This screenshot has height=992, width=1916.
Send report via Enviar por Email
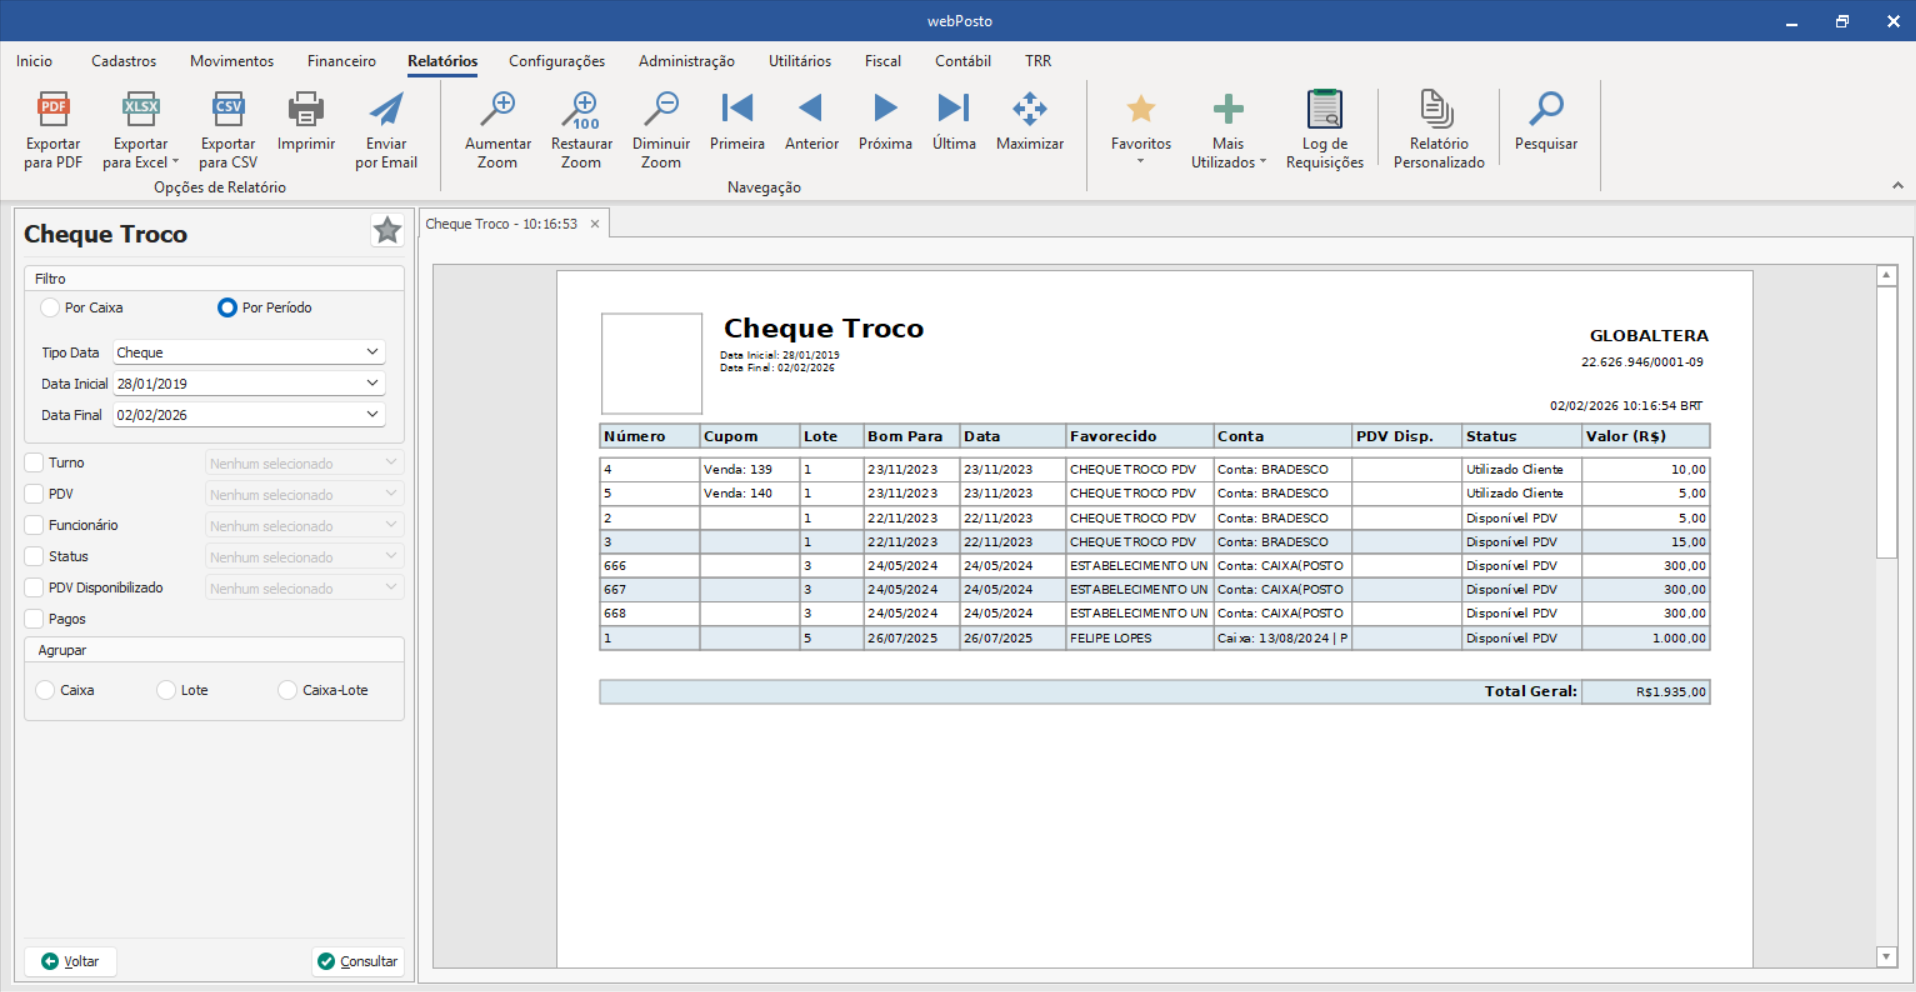pos(386,110)
